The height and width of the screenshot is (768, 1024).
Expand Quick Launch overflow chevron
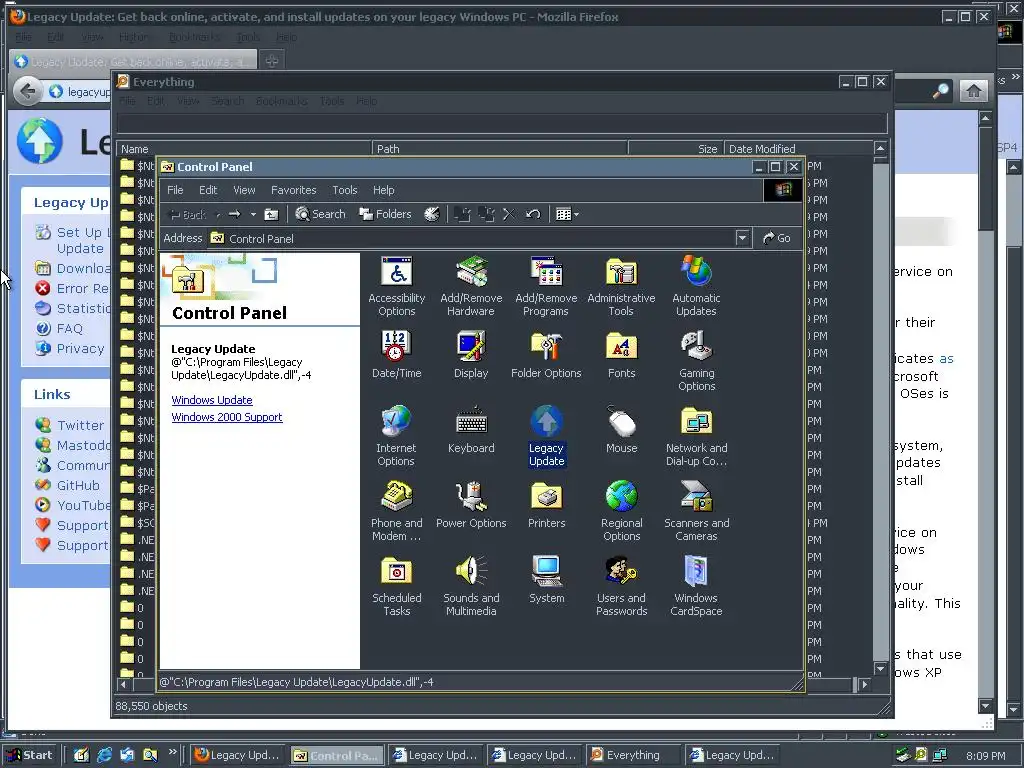tap(172, 752)
